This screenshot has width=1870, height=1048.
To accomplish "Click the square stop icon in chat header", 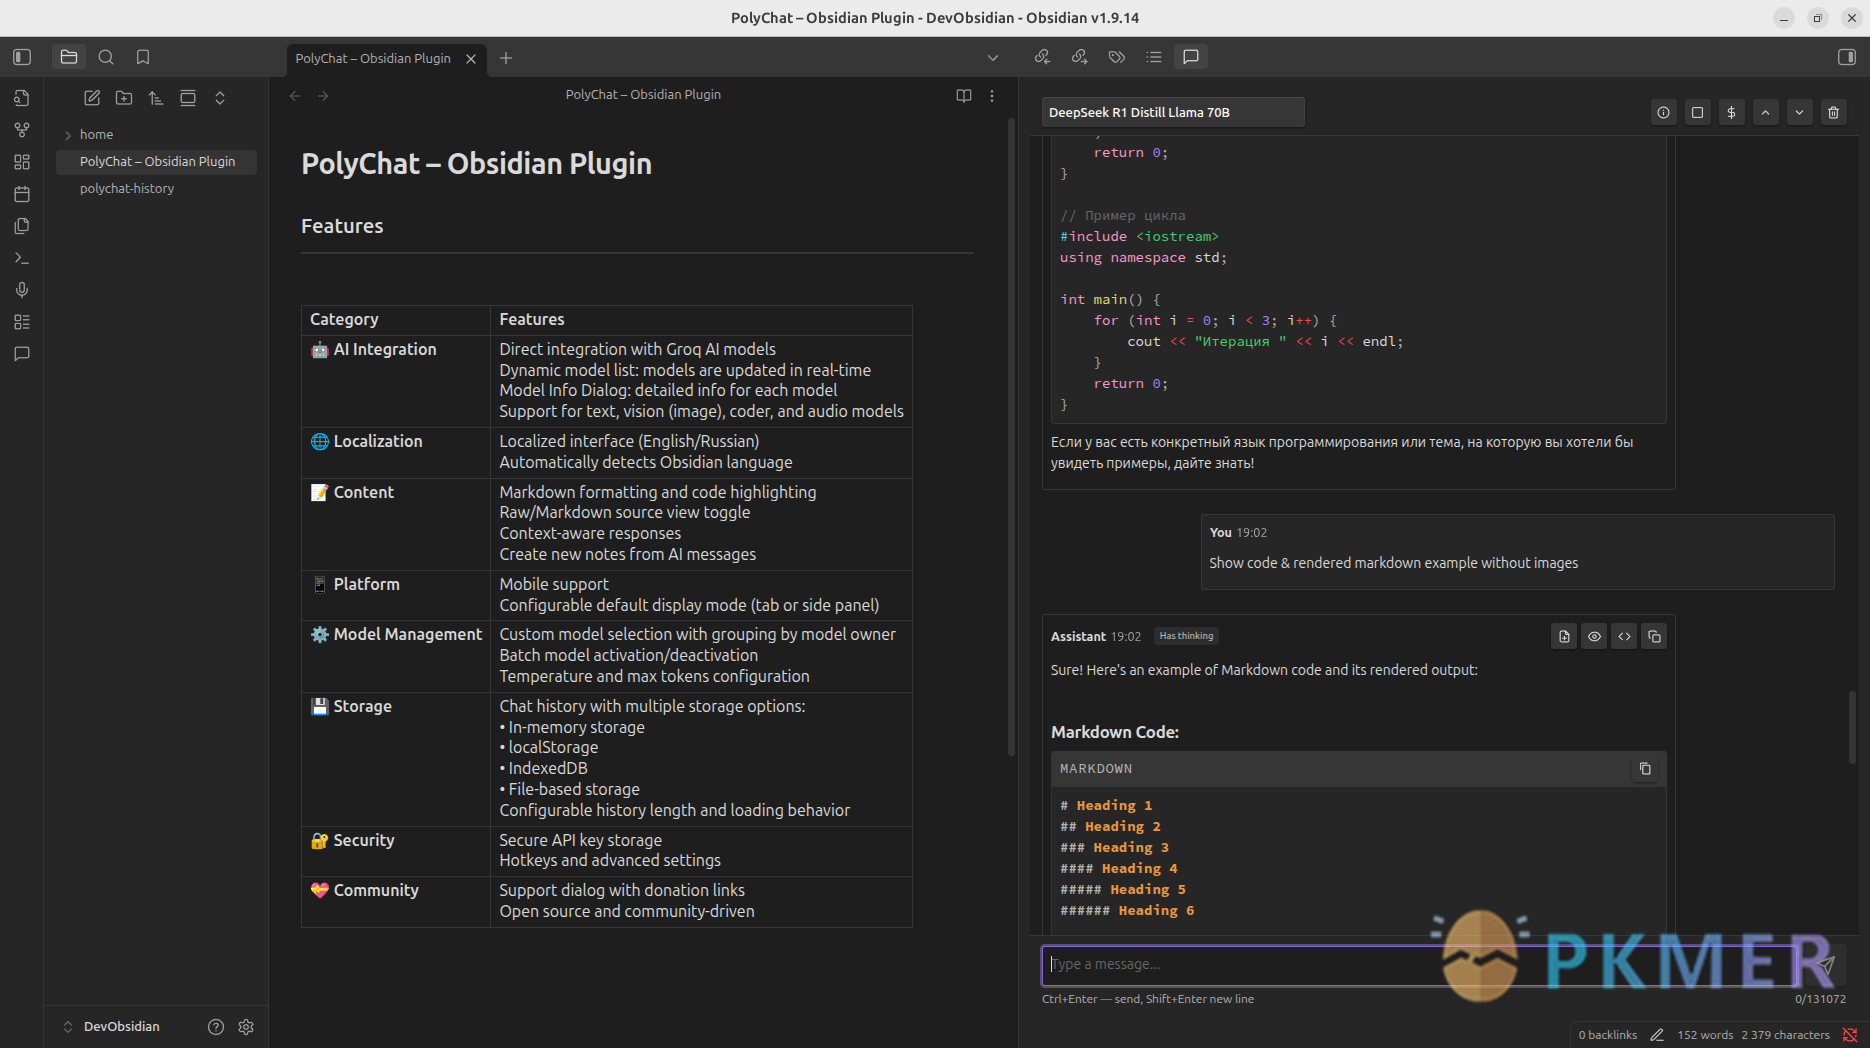I will click(1698, 113).
